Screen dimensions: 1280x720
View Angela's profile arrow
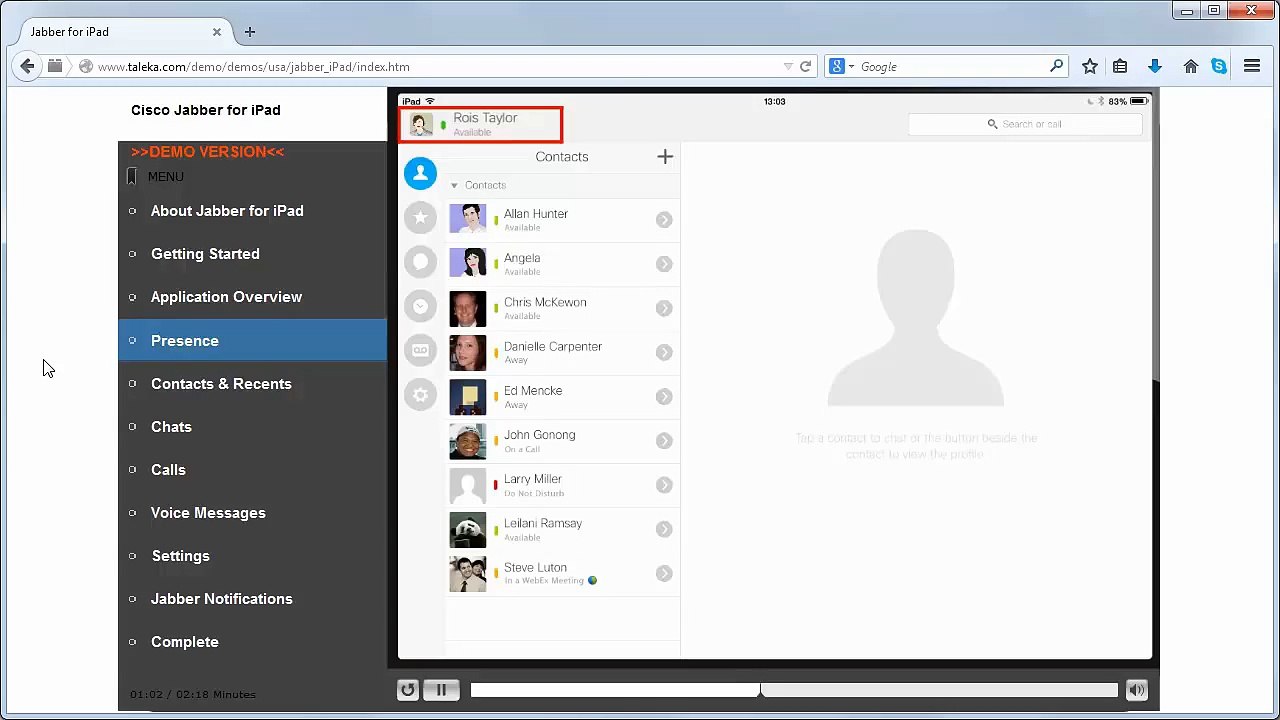coord(664,264)
